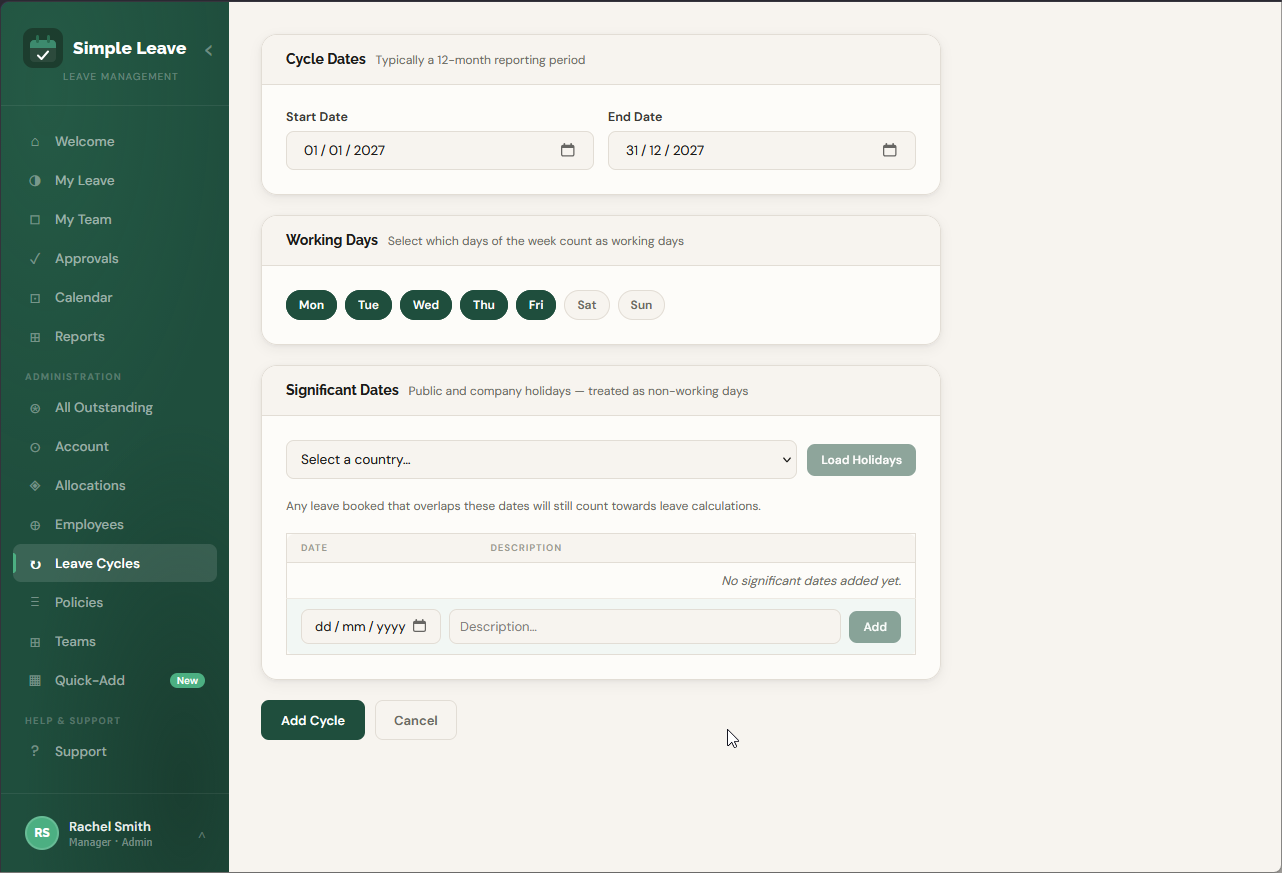This screenshot has width=1282, height=873.
Task: Click the Start Date field
Action: (440, 150)
